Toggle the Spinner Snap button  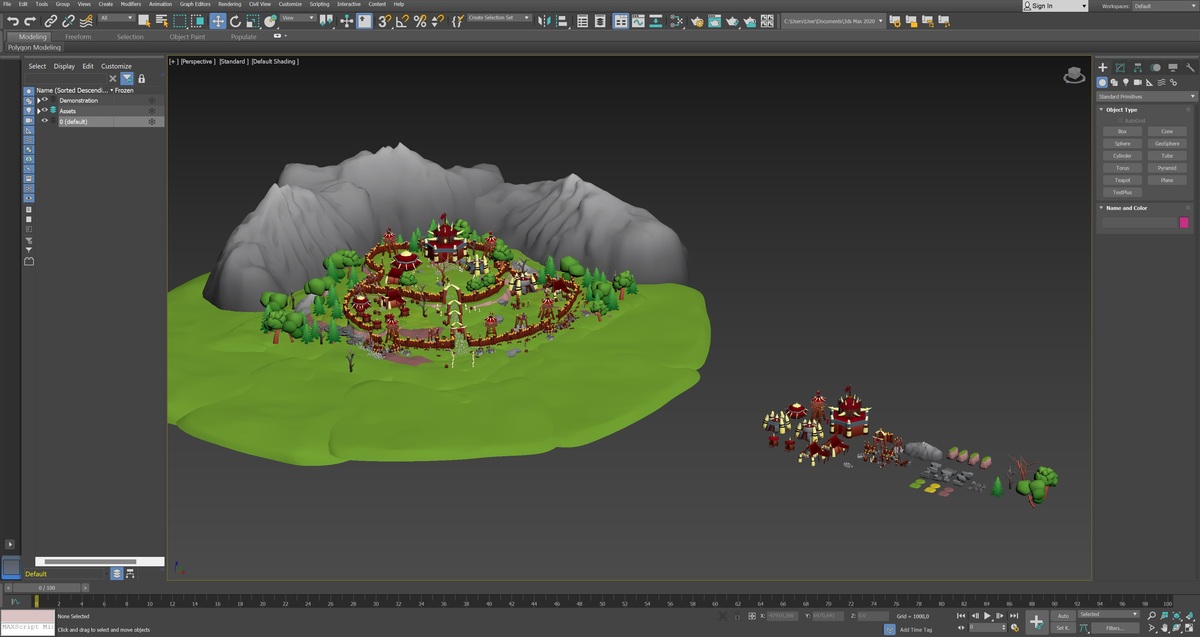[x=438, y=20]
